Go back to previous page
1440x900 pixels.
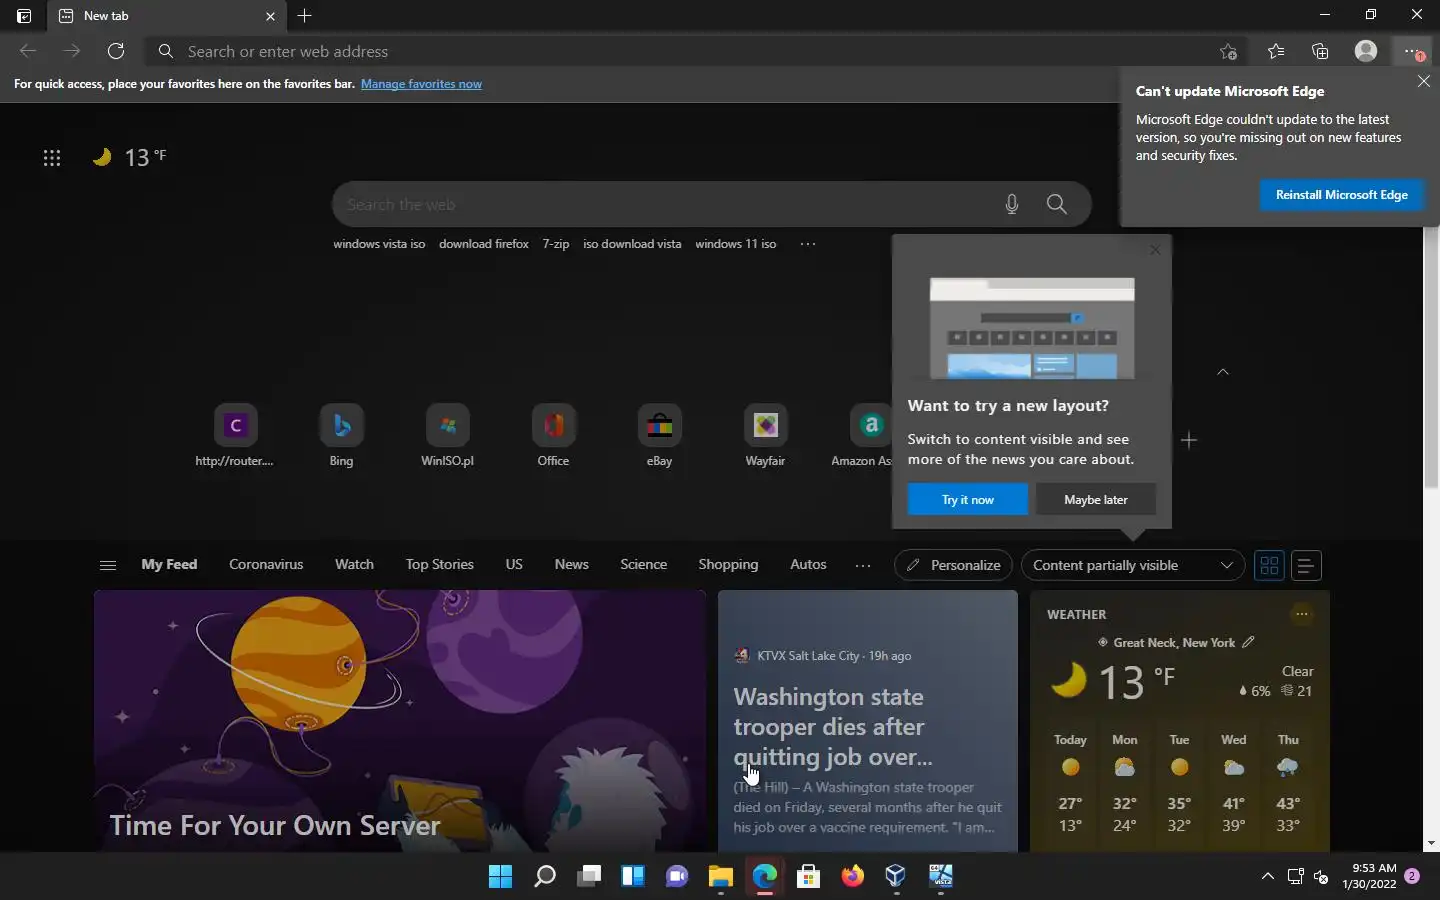click(x=28, y=51)
